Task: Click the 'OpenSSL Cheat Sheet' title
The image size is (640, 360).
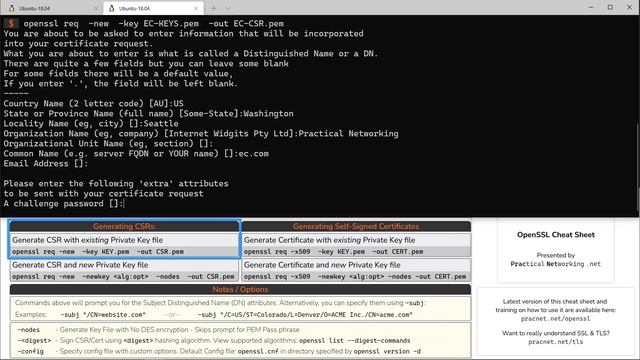Action: click(556, 235)
